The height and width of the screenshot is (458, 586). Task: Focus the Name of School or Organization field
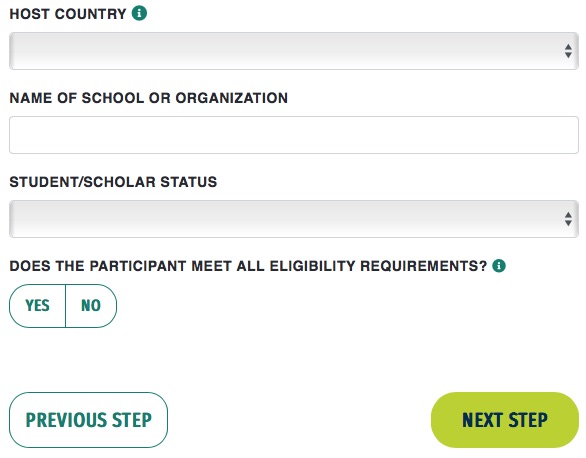point(294,135)
